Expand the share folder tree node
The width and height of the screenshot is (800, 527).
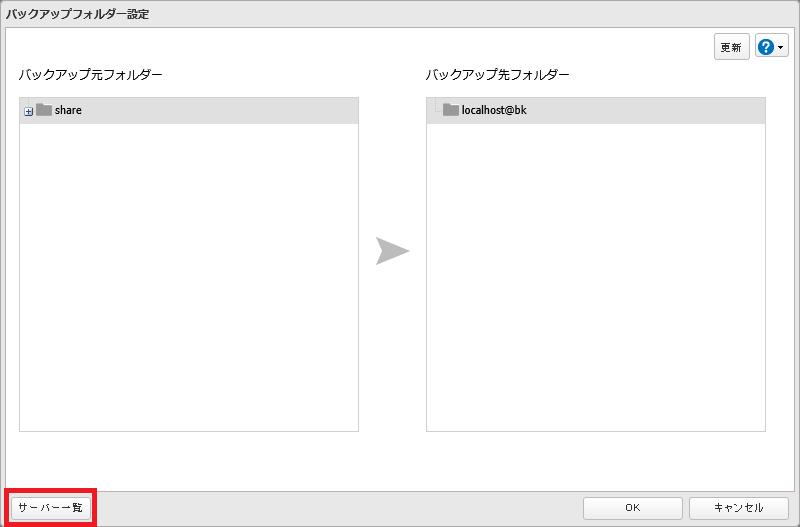pos(29,111)
